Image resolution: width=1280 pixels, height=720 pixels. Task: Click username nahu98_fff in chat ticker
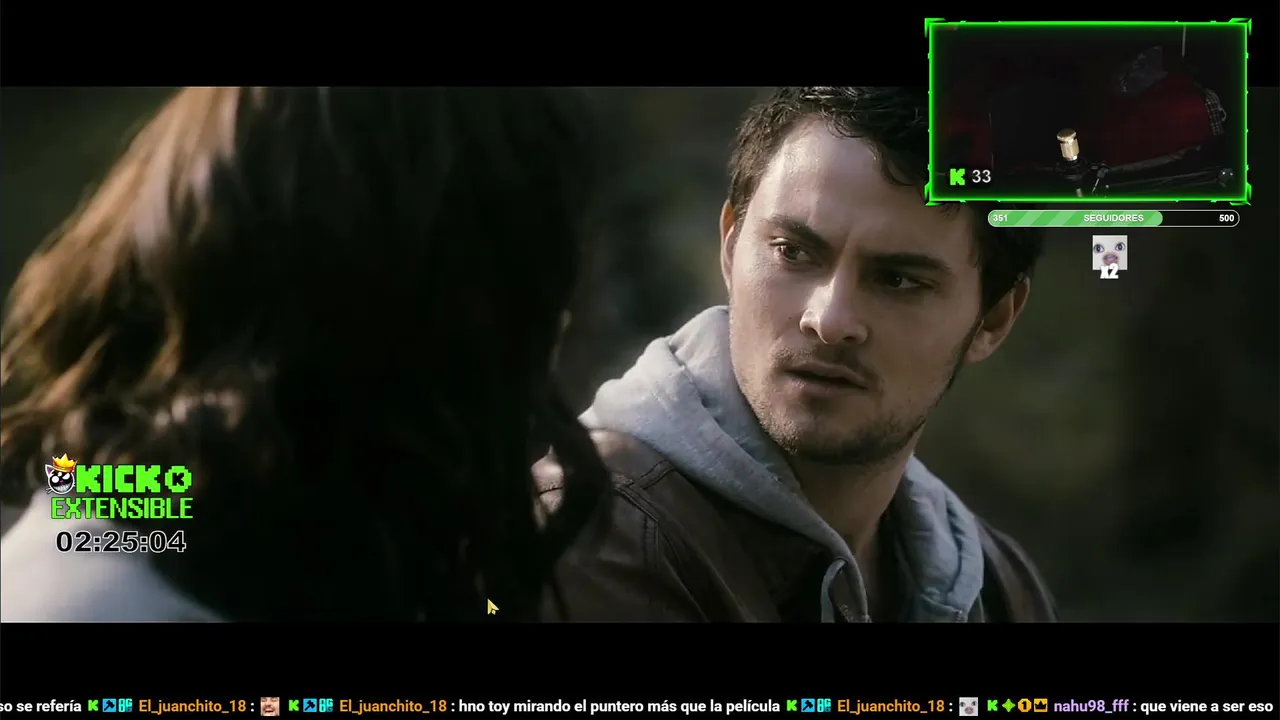point(1091,706)
